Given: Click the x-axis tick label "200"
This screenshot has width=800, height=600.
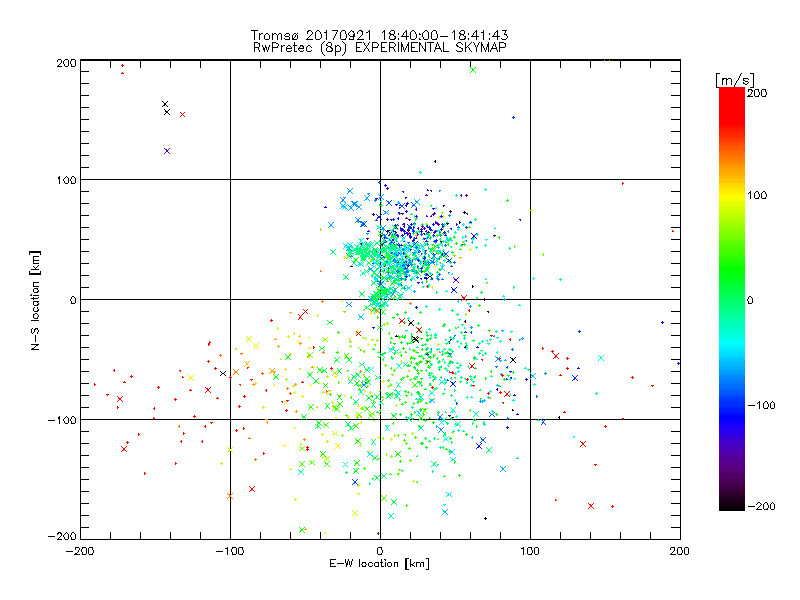Looking at the screenshot, I should (680, 552).
